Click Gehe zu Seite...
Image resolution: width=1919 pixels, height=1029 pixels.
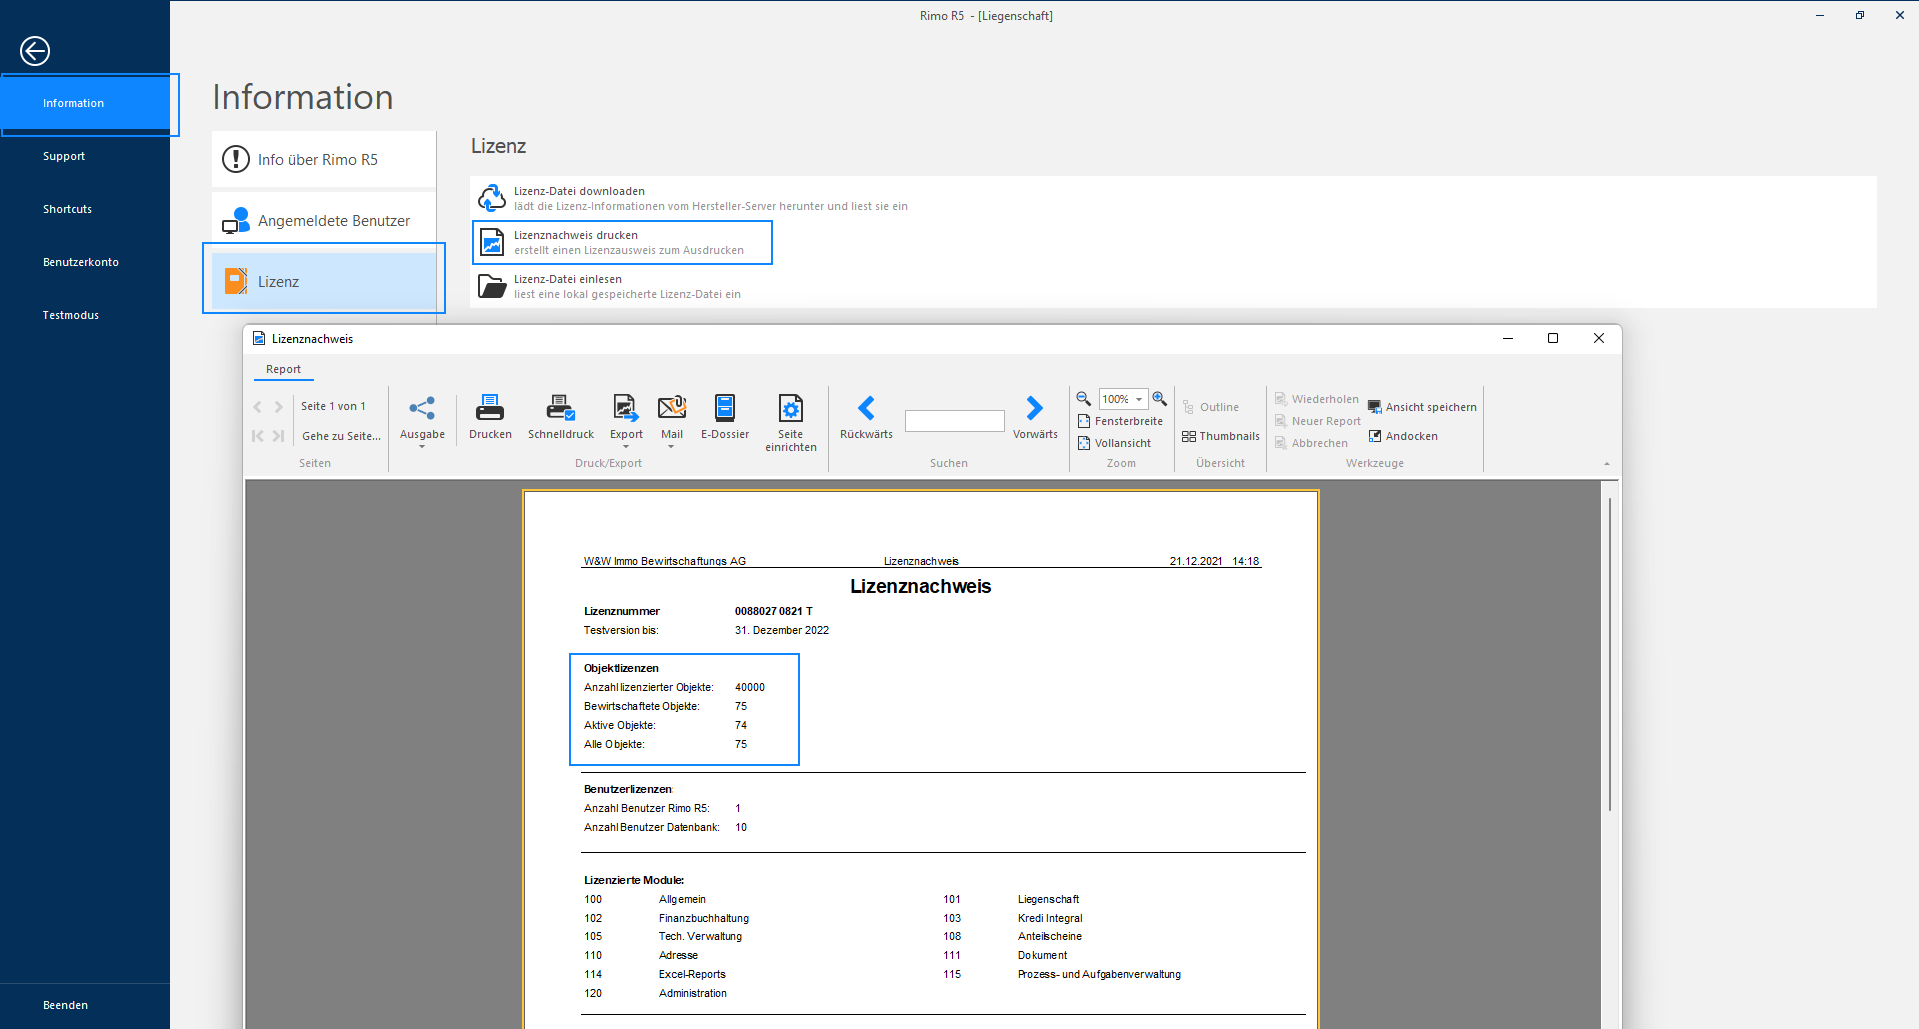[x=341, y=436]
